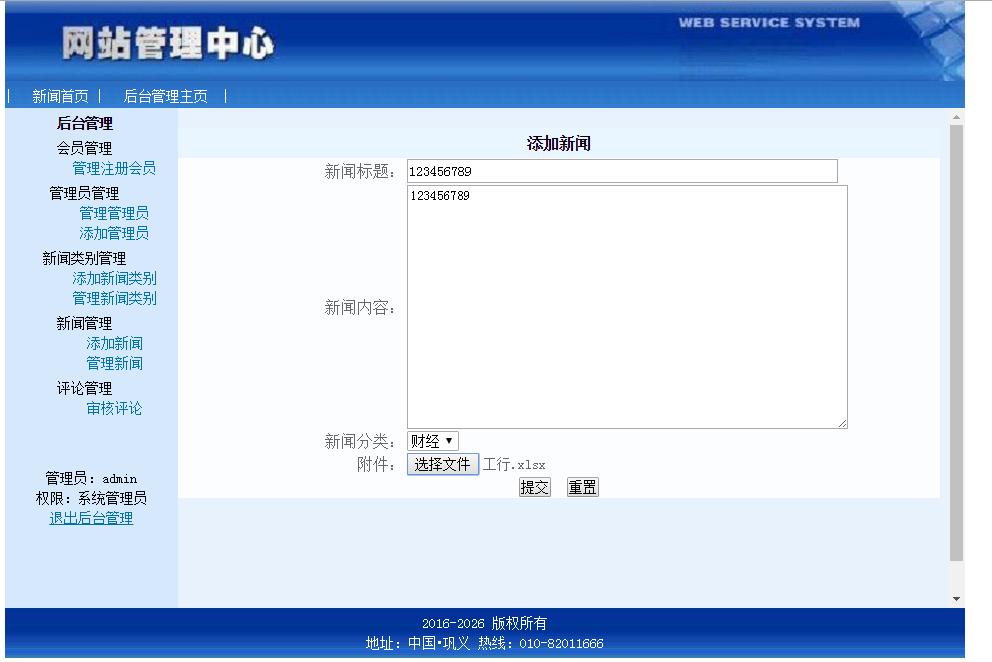Expand the news category selector arrow
The width and height of the screenshot is (992, 662).
[450, 440]
